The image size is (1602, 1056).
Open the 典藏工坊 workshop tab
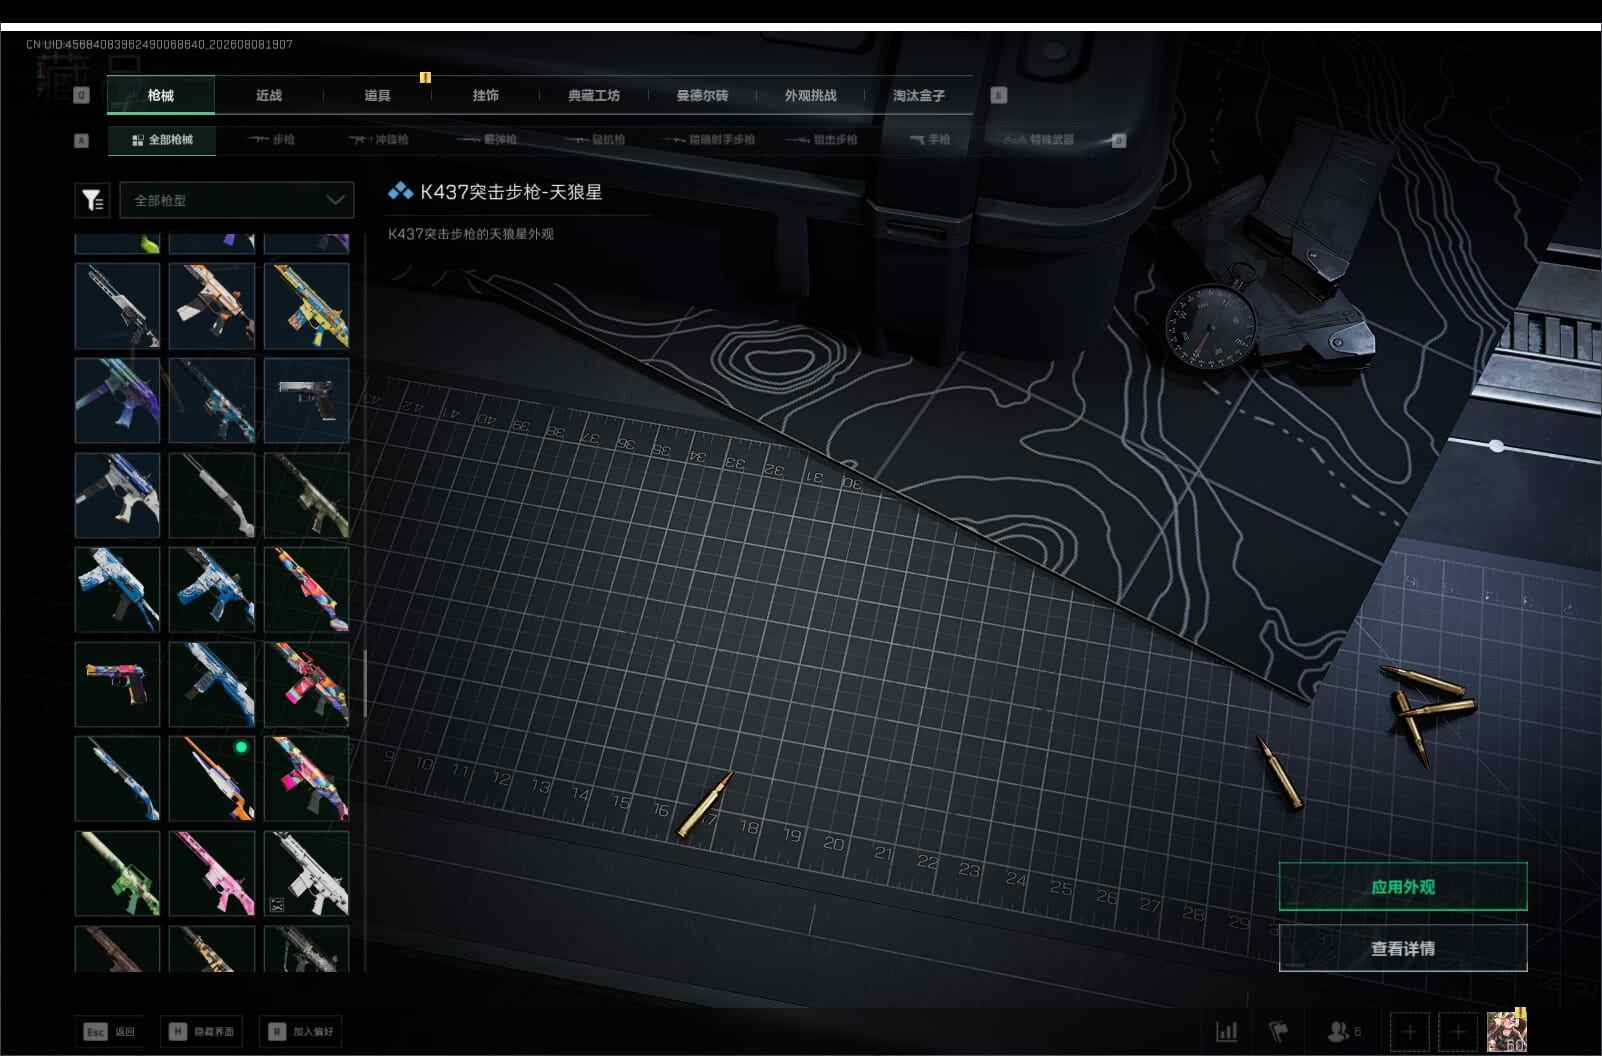coord(594,95)
